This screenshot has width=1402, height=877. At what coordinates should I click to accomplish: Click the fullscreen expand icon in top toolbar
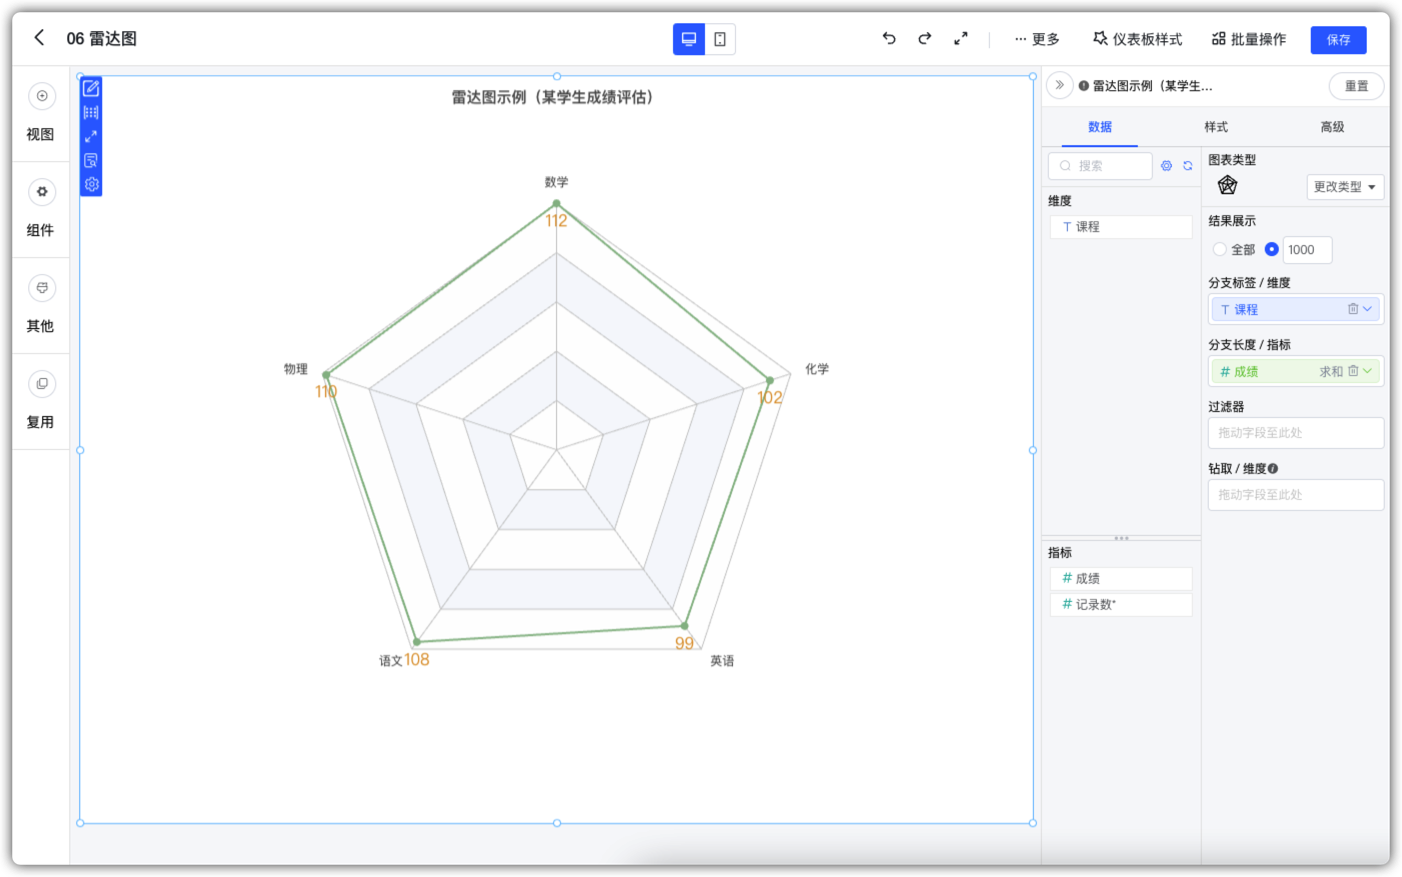960,39
